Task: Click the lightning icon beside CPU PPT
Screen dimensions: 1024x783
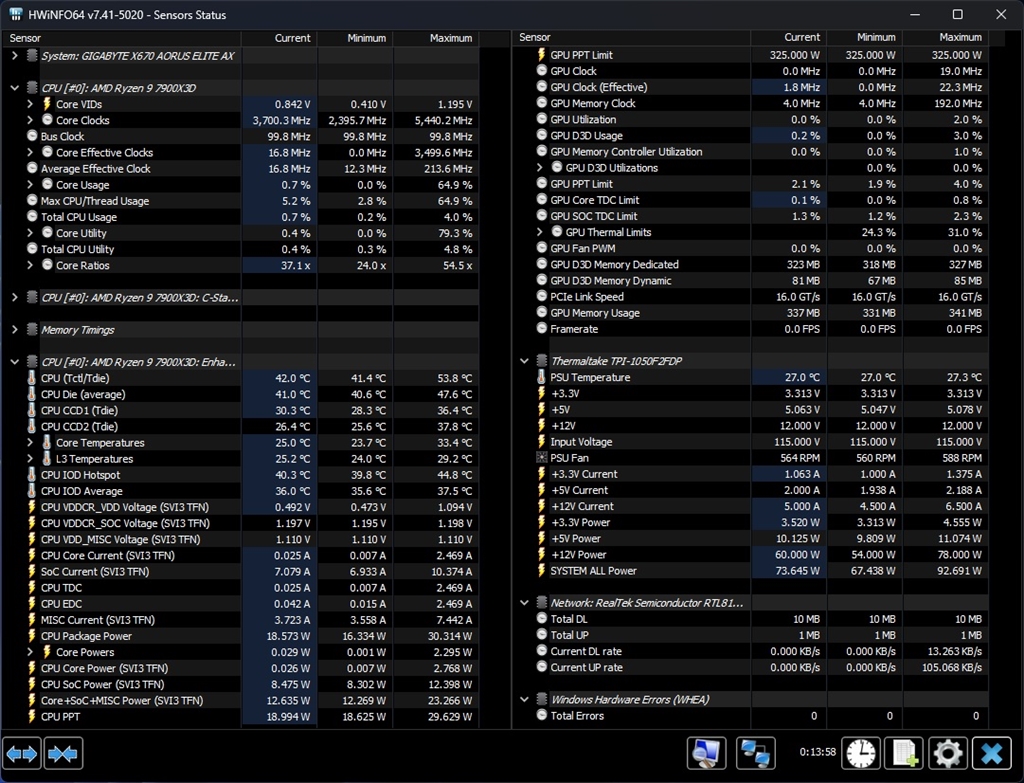Action: coord(32,716)
